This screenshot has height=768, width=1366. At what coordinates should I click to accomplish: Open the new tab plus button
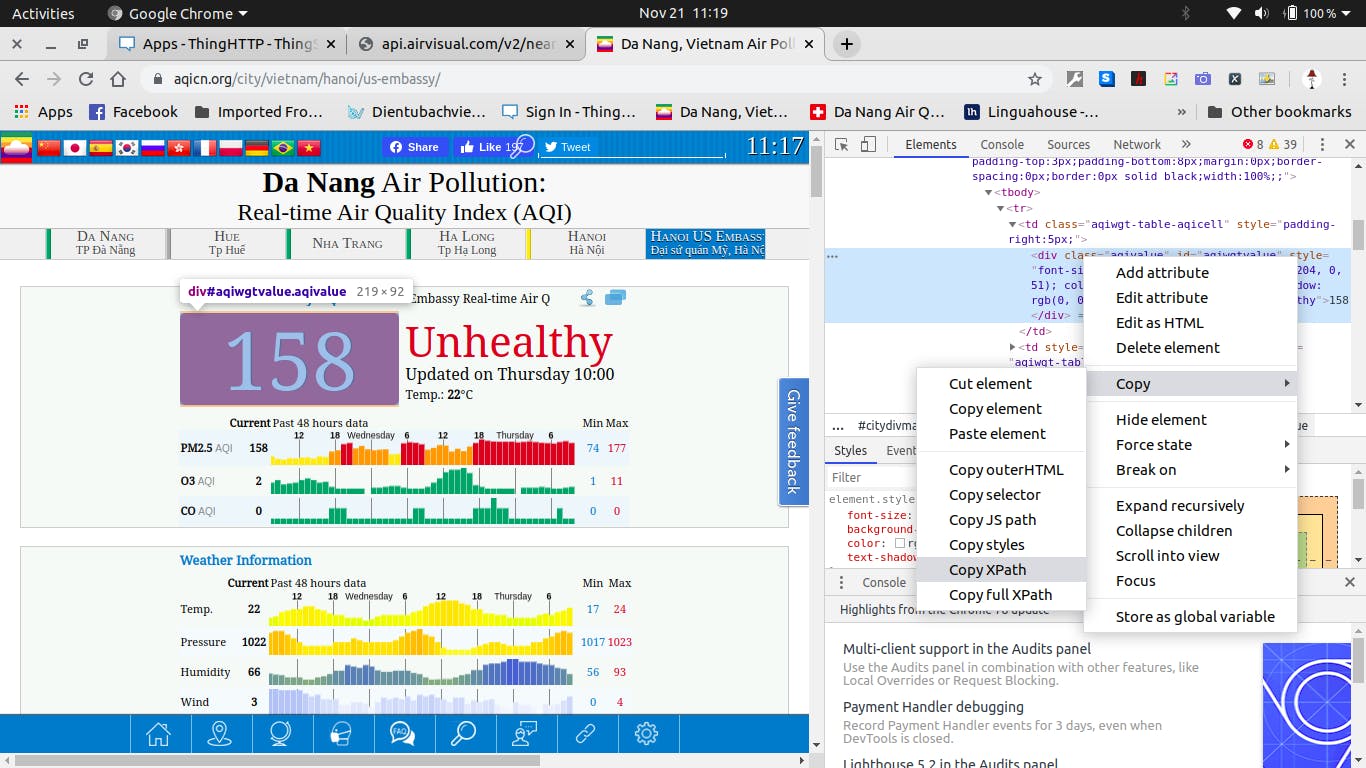[x=847, y=44]
